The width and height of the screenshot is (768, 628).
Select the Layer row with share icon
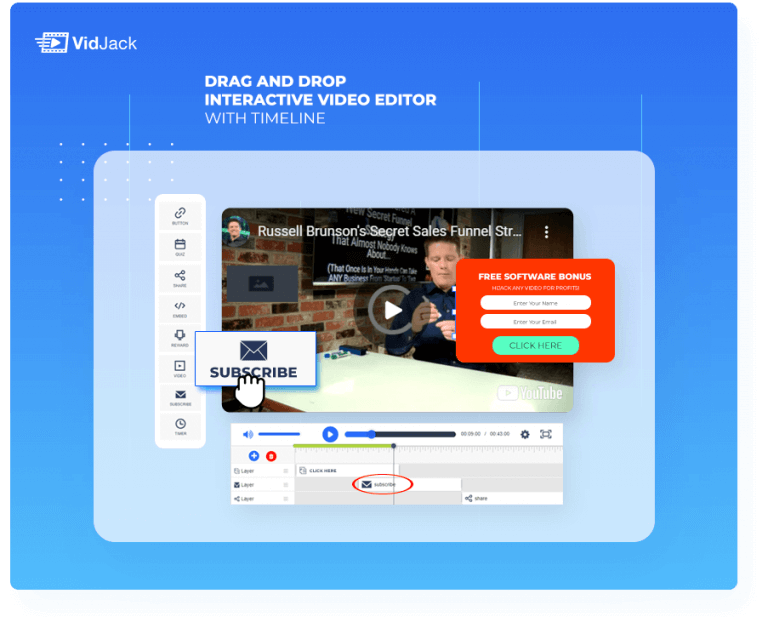tap(261, 499)
